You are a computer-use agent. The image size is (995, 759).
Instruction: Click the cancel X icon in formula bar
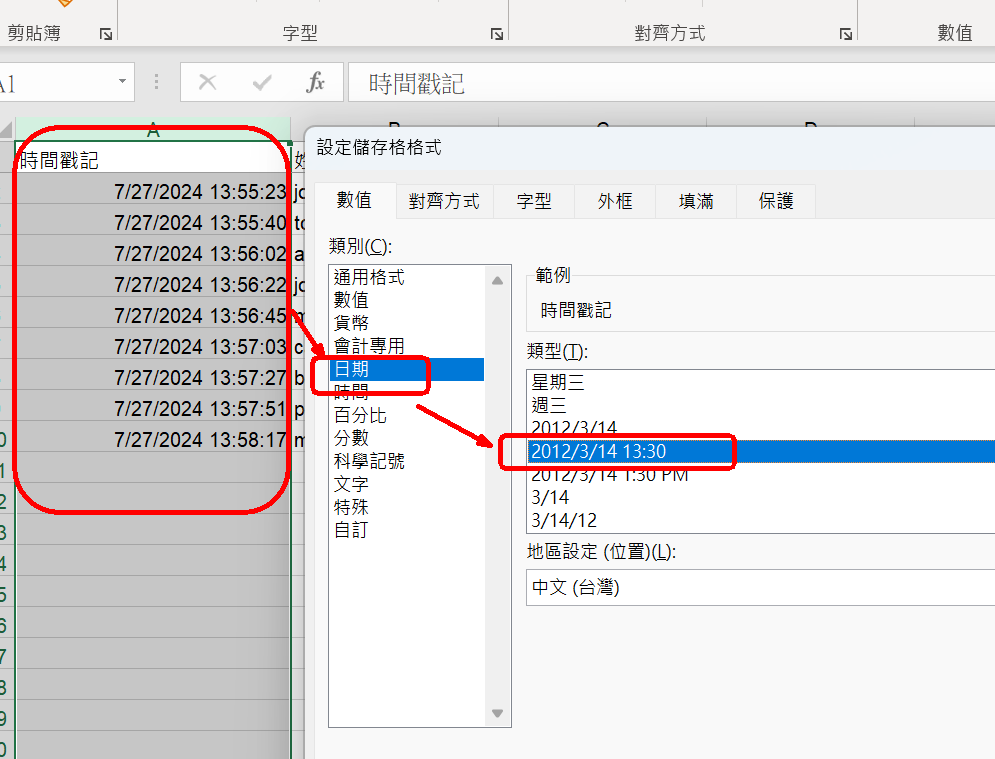tap(208, 83)
